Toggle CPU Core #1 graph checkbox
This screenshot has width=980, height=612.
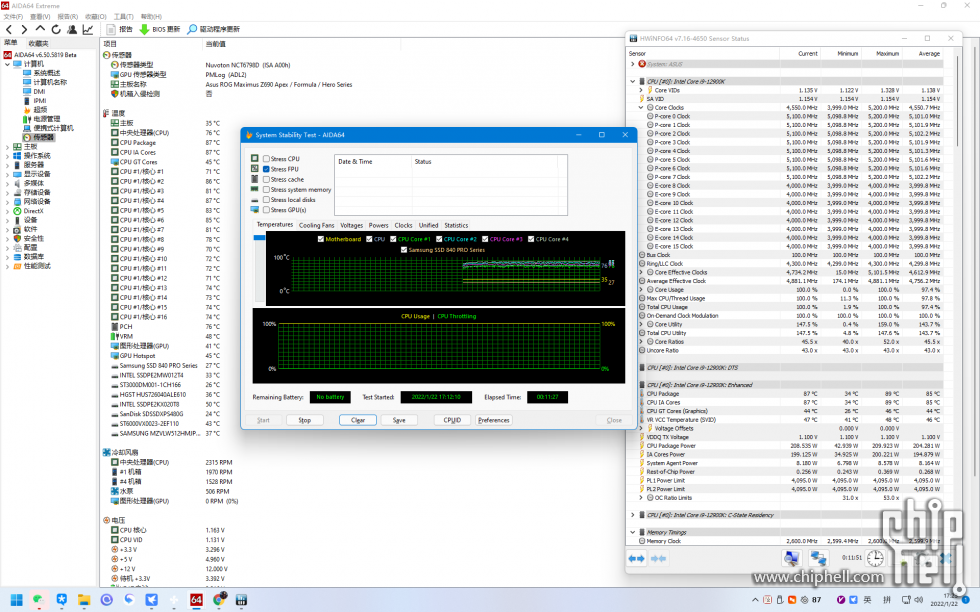pyautogui.click(x=393, y=239)
